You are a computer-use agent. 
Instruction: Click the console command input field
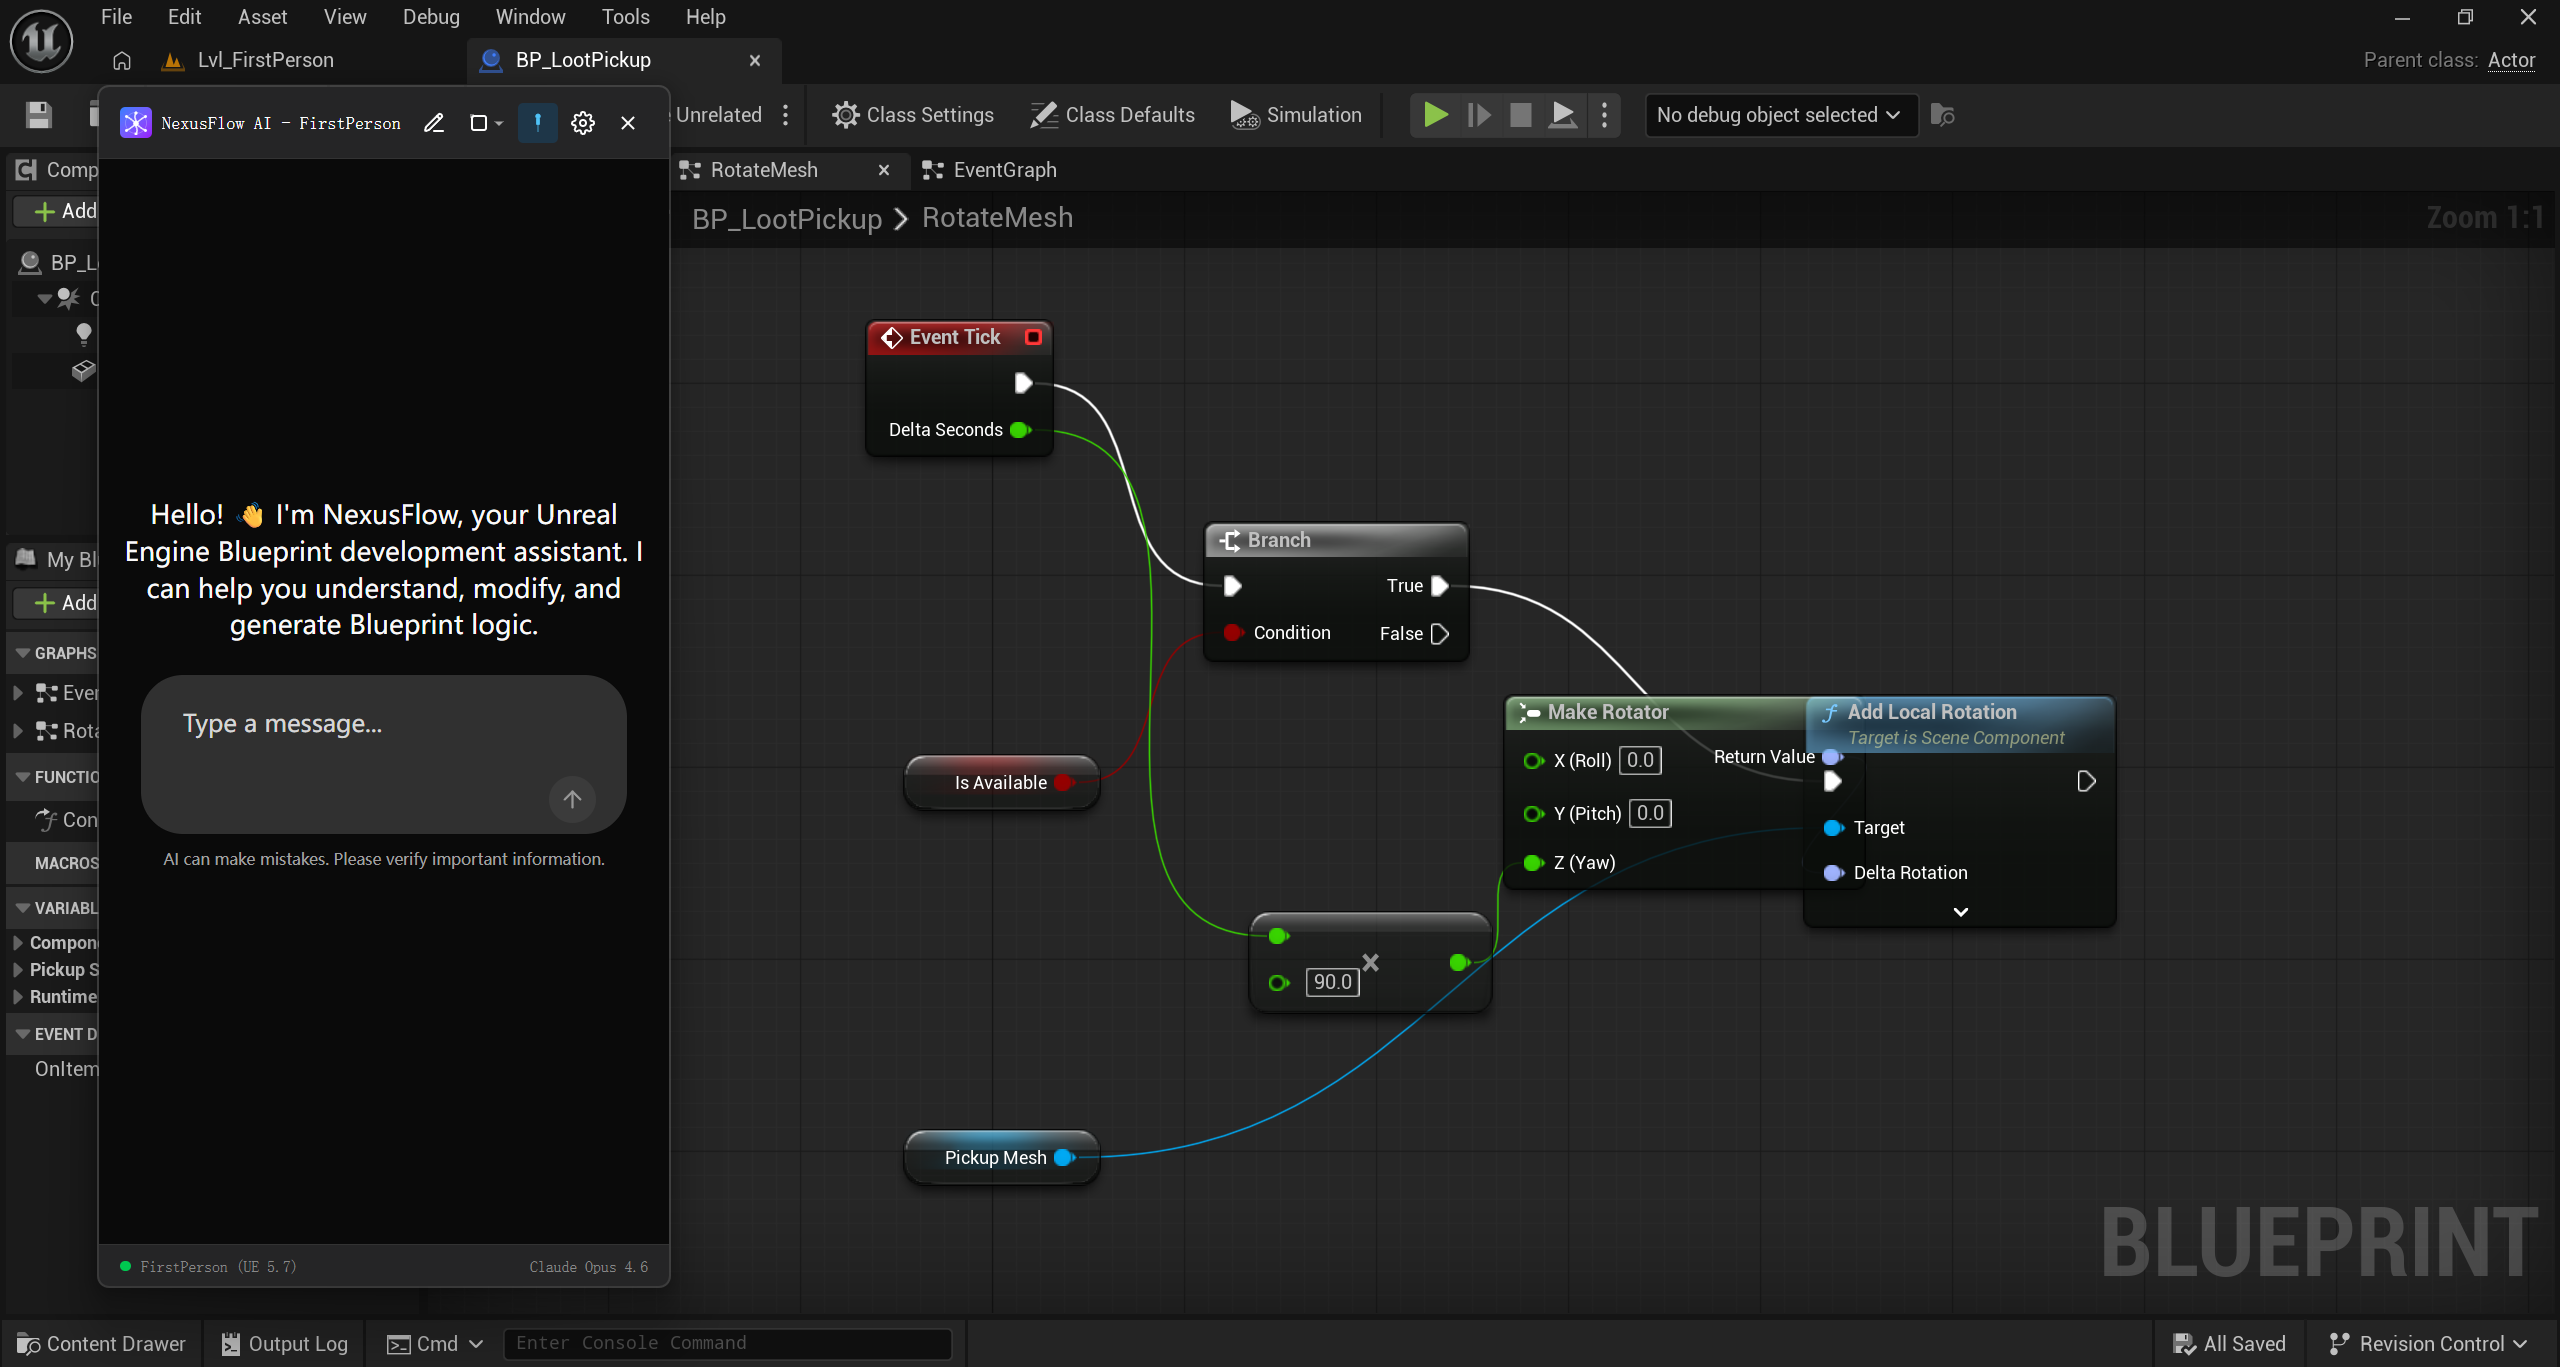point(728,1343)
